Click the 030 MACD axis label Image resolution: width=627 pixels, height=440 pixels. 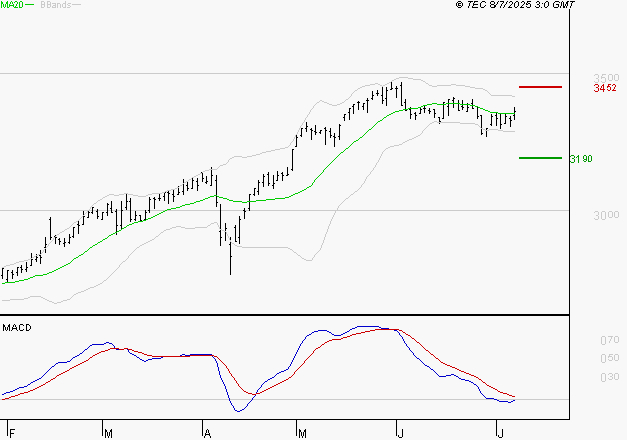point(610,377)
